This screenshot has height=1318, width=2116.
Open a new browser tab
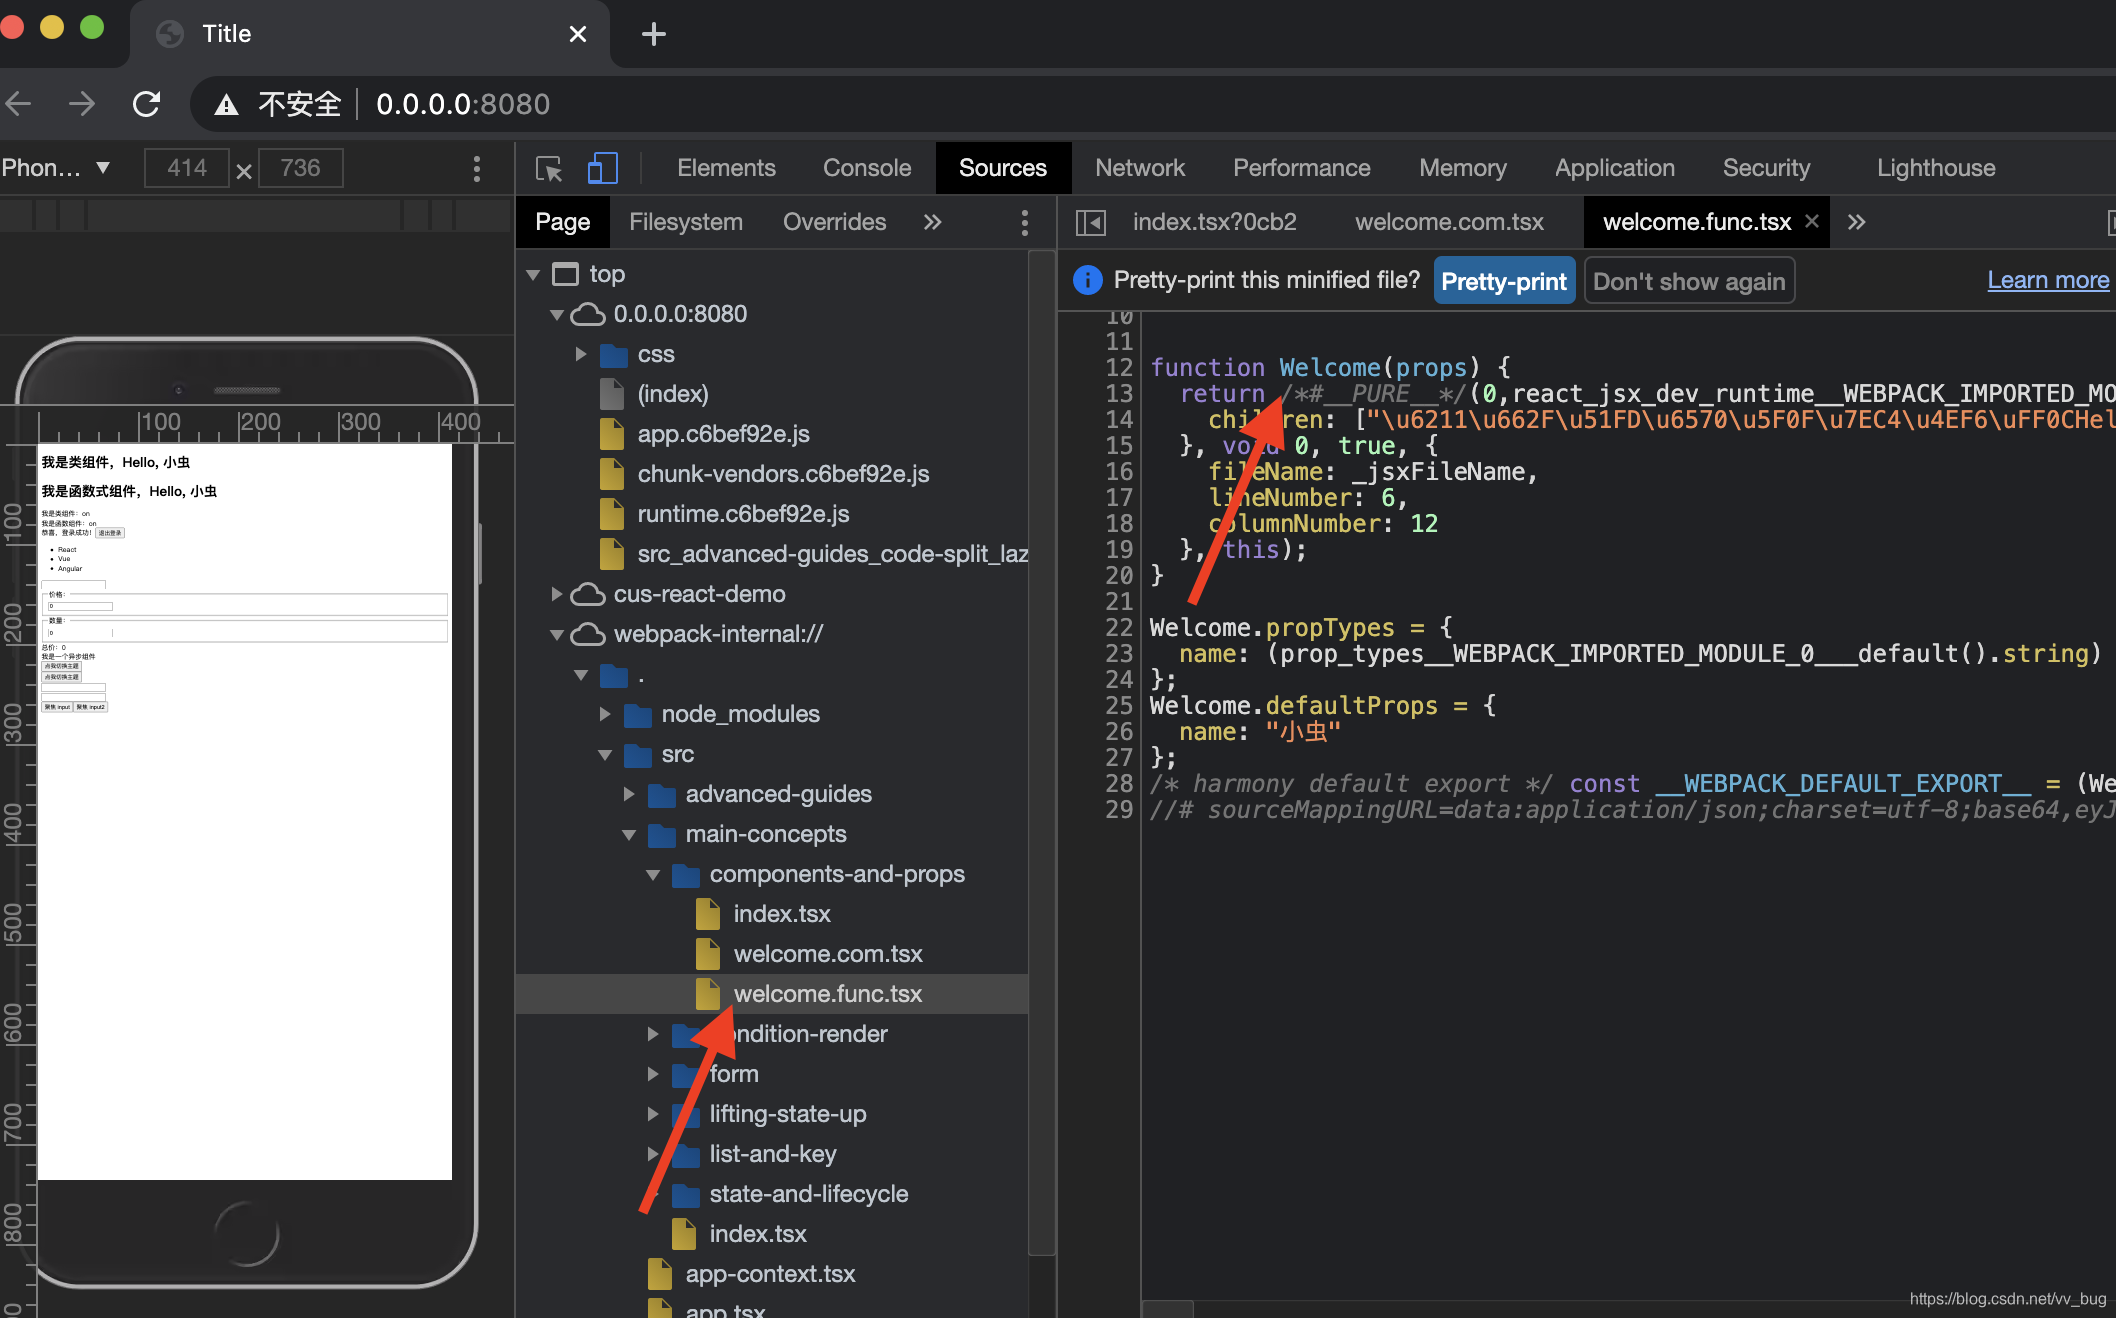pyautogui.click(x=653, y=34)
